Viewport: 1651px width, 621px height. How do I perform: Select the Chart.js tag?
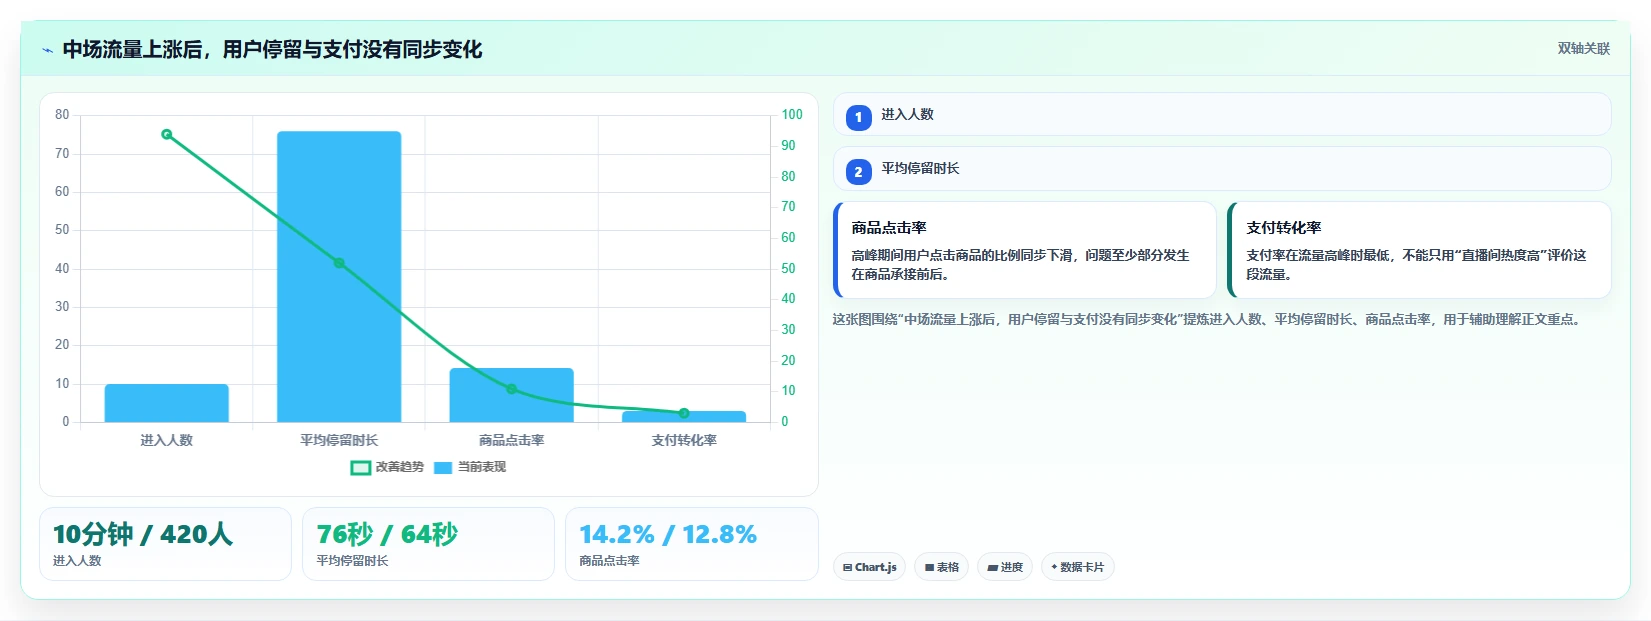pos(869,567)
